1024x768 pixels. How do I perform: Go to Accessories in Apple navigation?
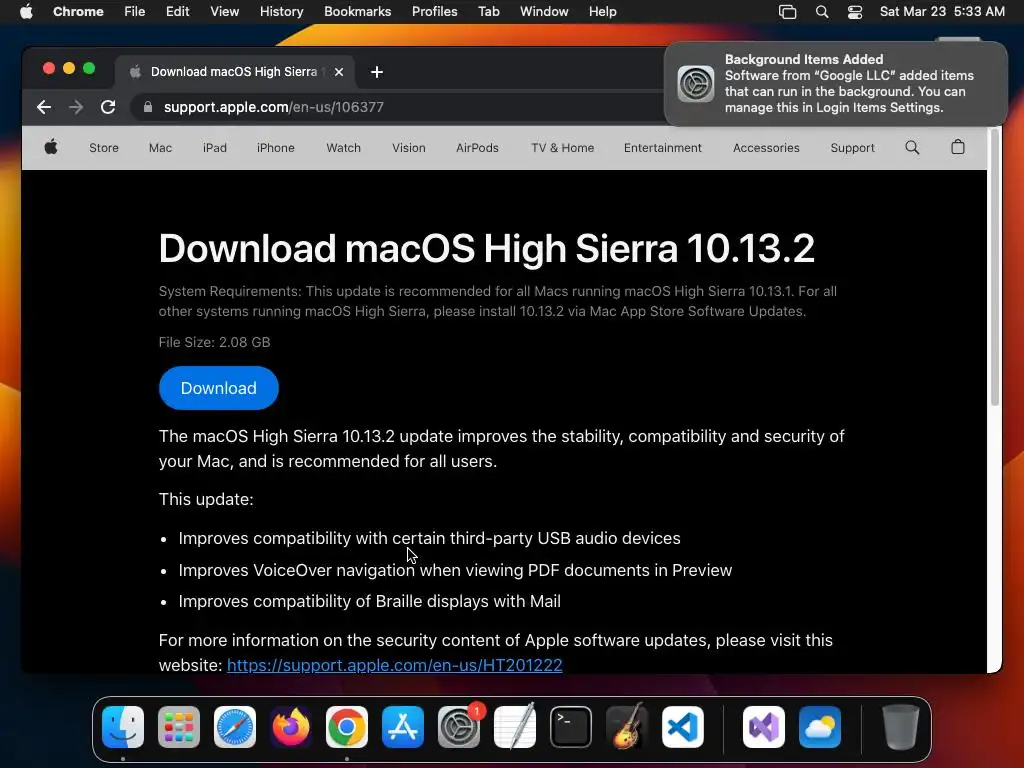coord(766,148)
